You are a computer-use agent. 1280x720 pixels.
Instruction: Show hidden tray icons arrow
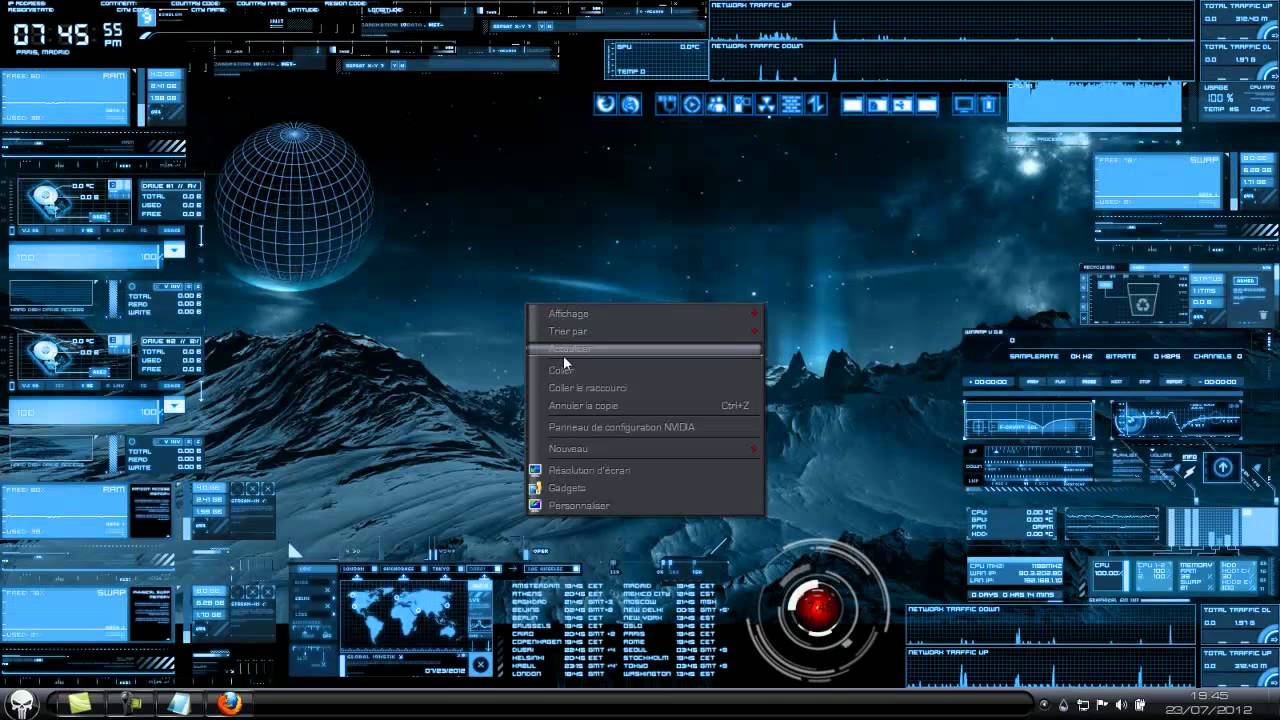[x=1044, y=704]
